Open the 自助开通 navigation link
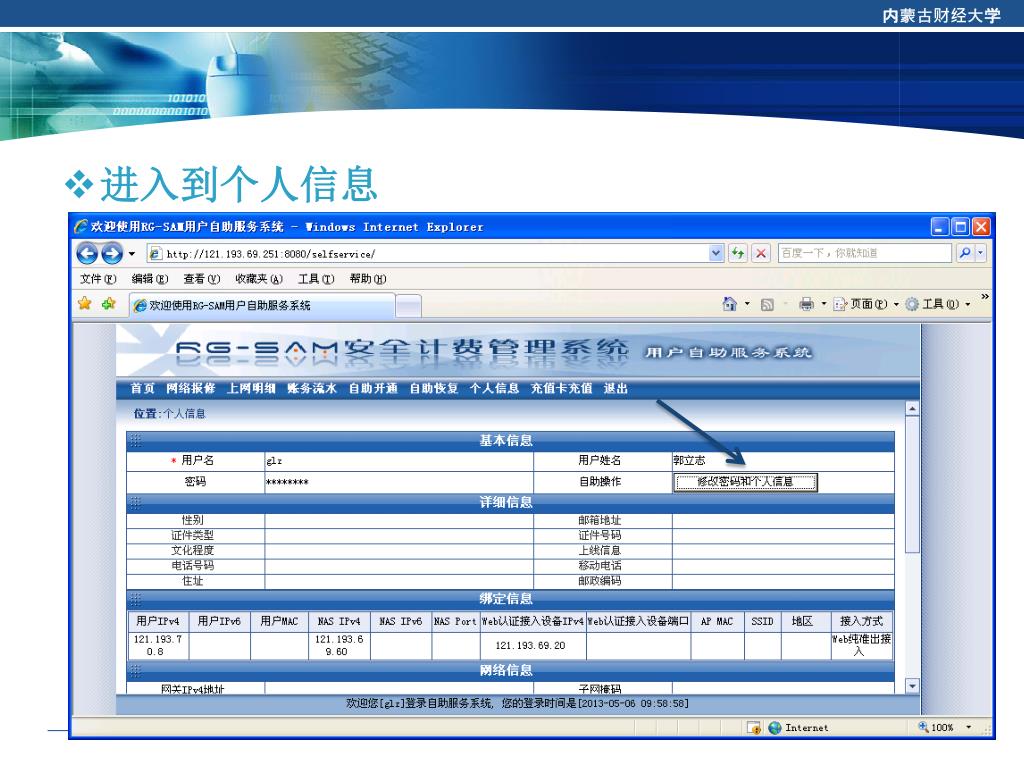Screen dimensions: 1024x768 coord(374,389)
